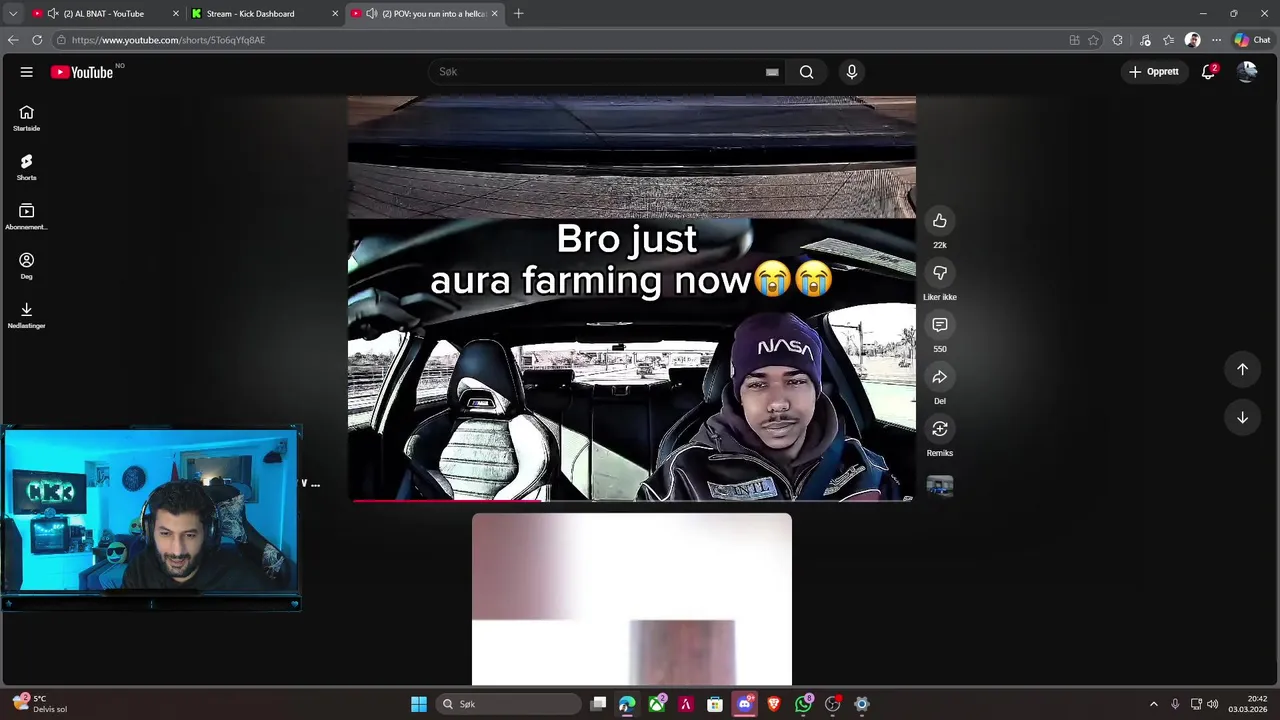Open Shorts in the YouTube sidebar
Viewport: 1280px width, 720px height.
tap(27, 167)
